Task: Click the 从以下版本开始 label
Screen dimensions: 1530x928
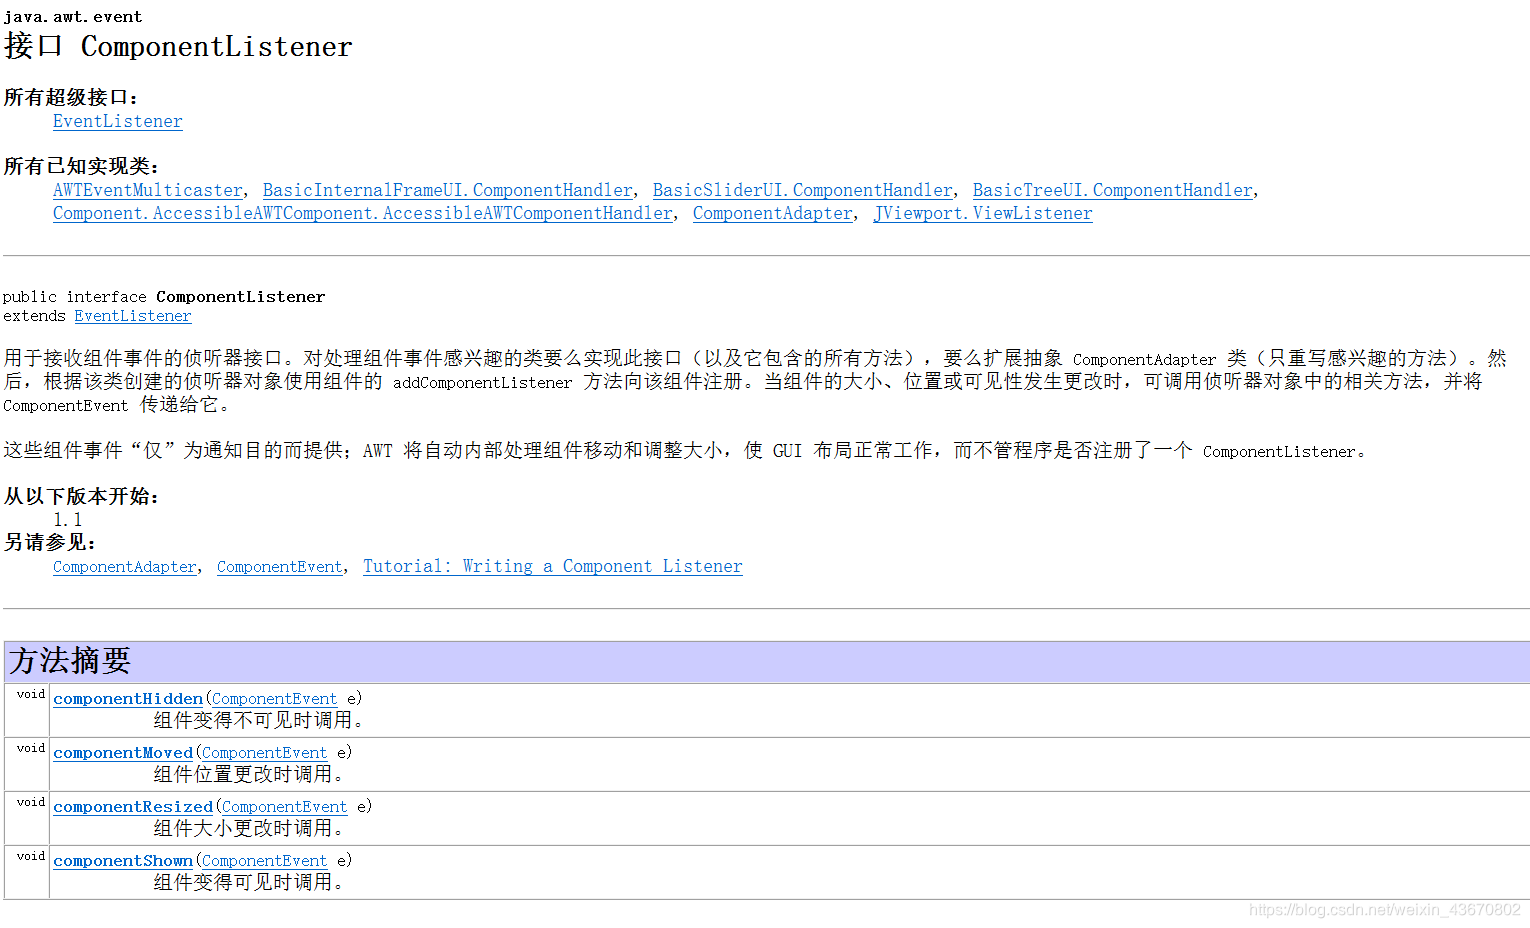Action: 81,496
